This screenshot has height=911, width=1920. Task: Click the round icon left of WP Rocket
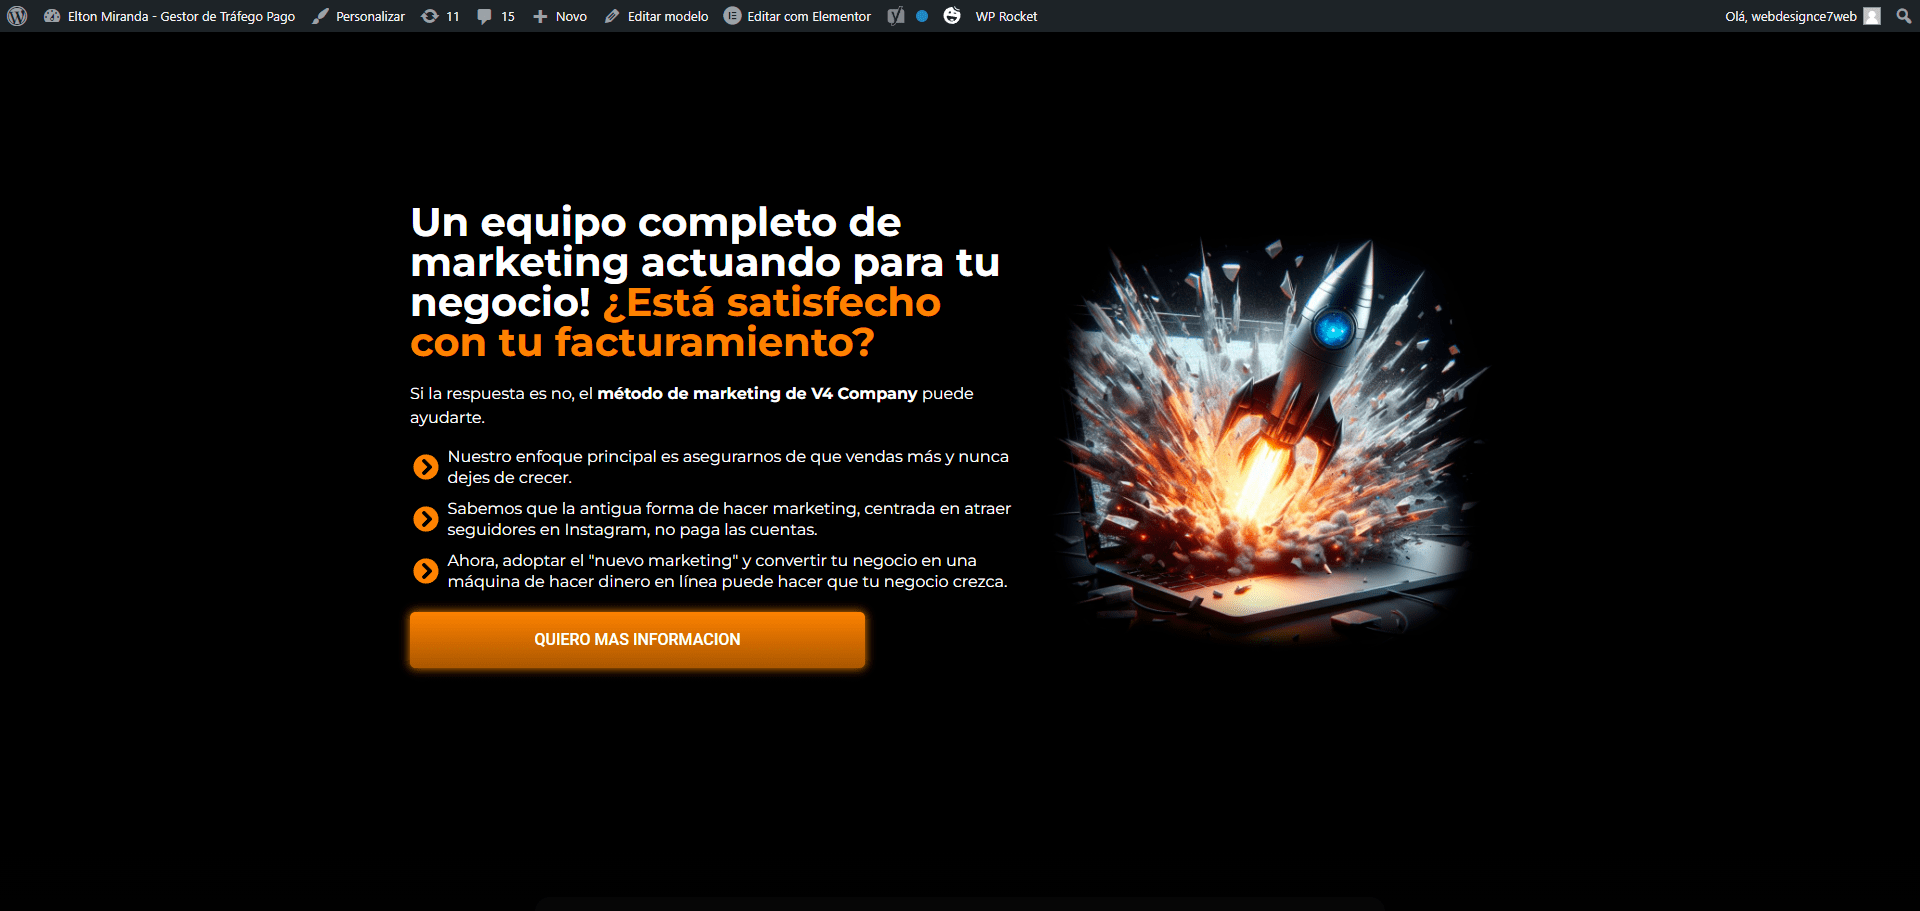(952, 16)
